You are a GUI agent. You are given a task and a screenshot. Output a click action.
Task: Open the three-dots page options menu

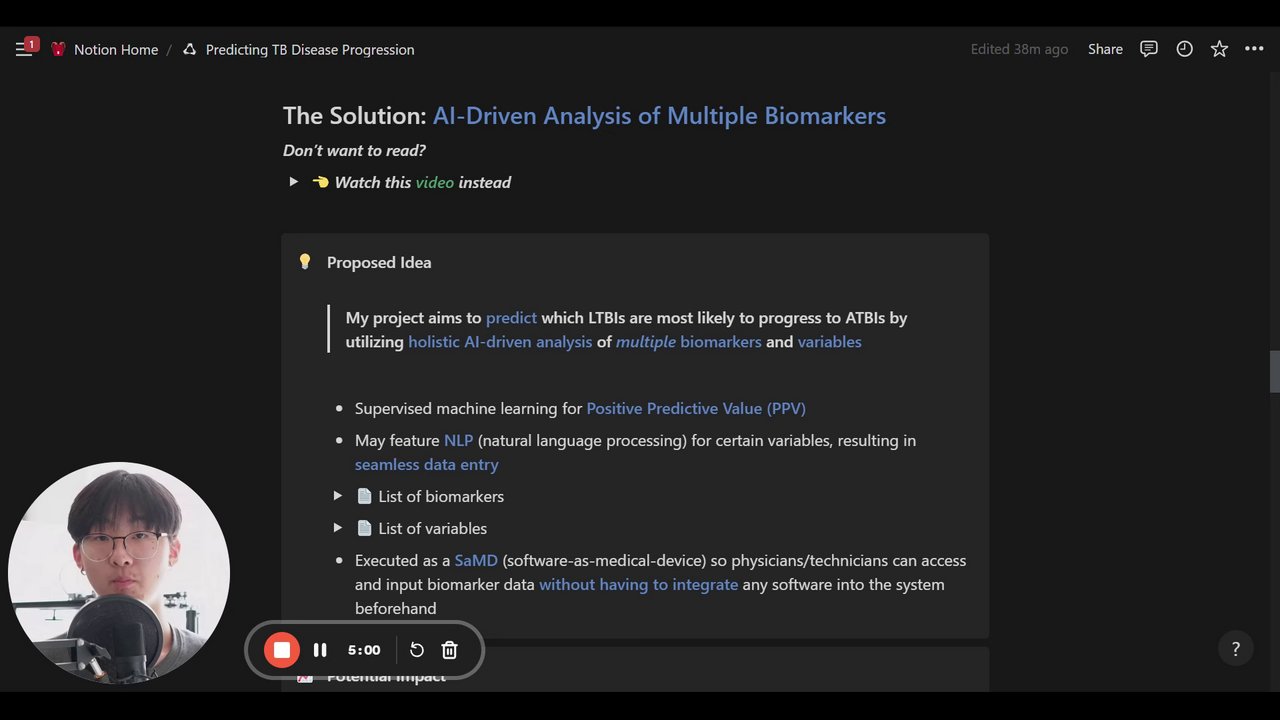click(x=1254, y=49)
